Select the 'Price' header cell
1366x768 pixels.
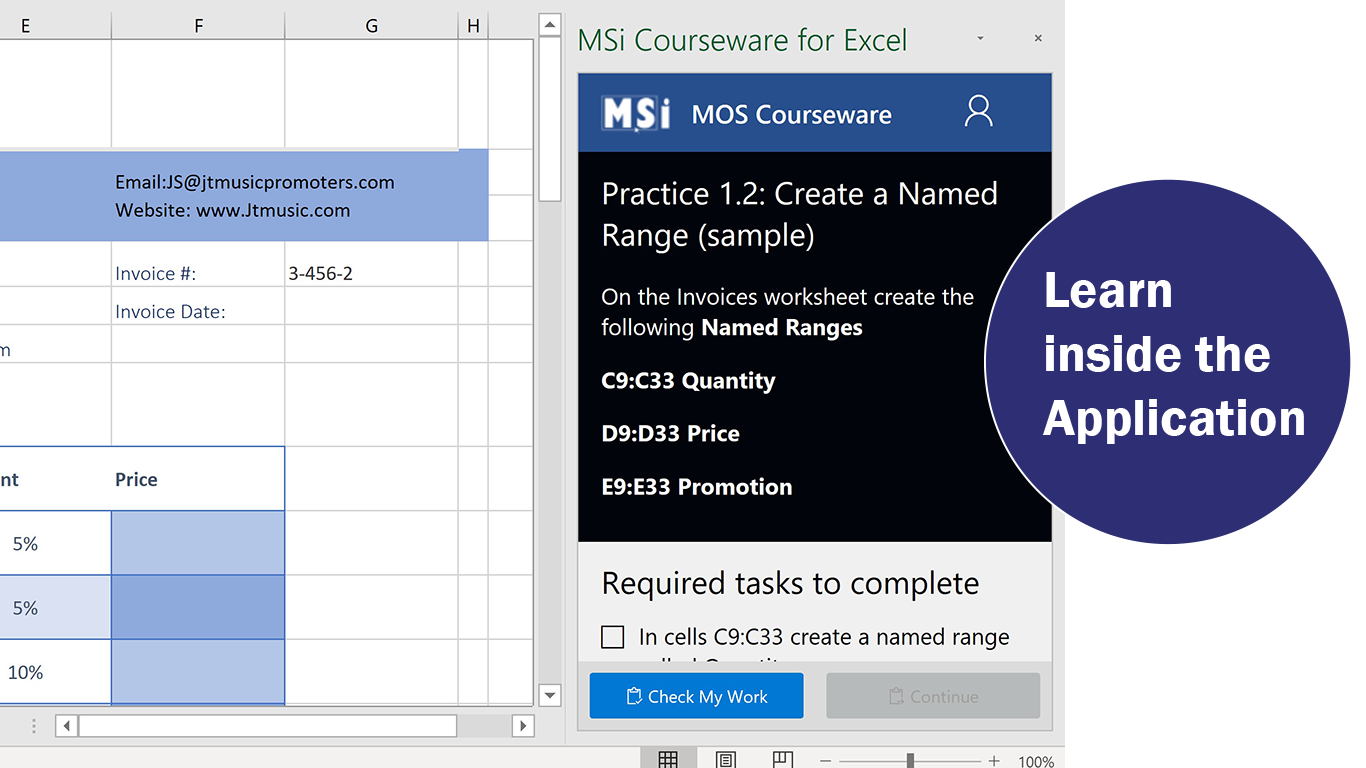(x=198, y=479)
